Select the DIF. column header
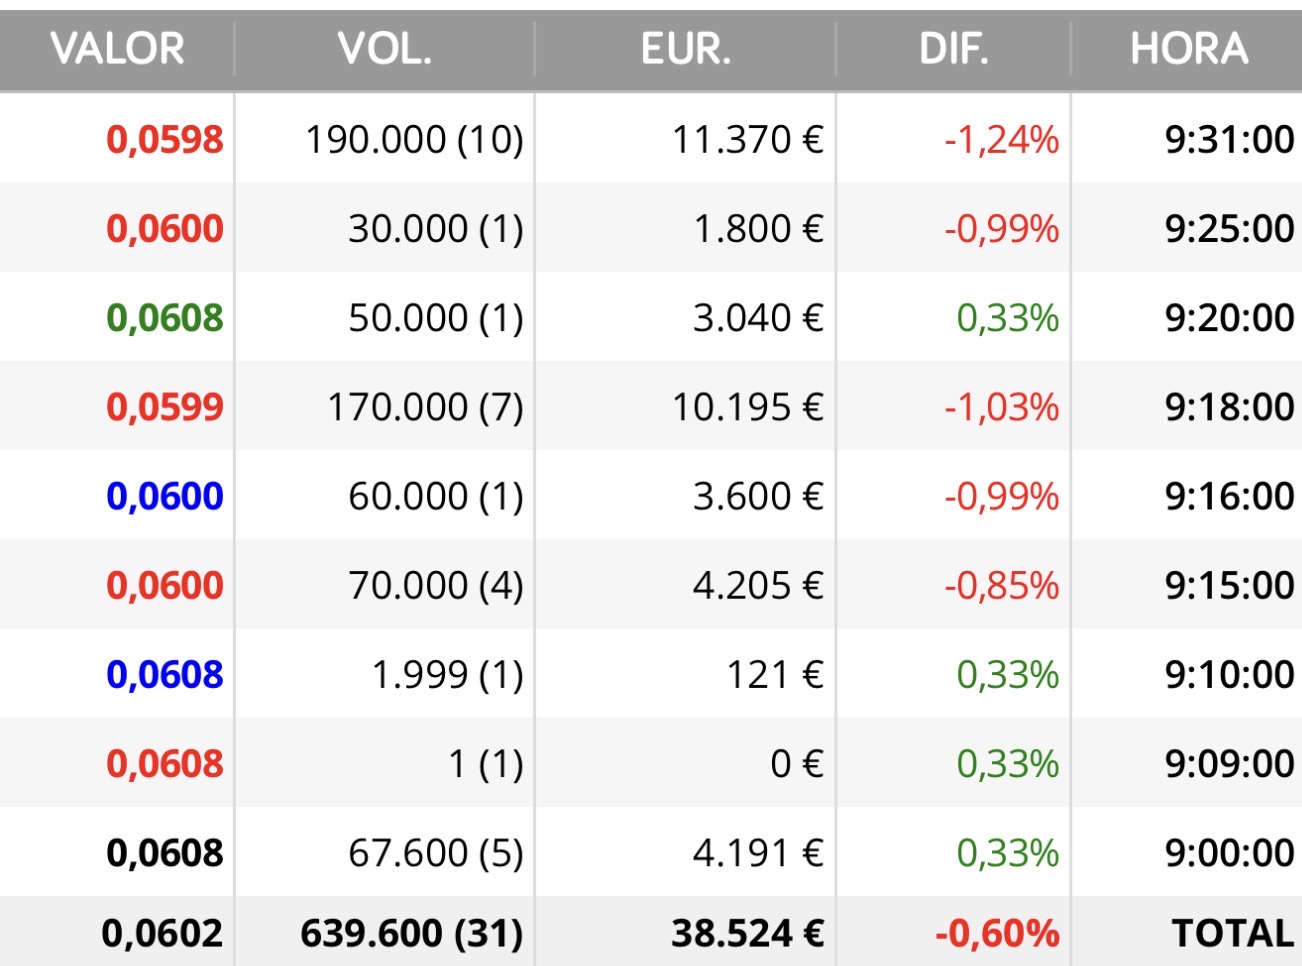Viewport: 1302px width, 966px height. (954, 48)
